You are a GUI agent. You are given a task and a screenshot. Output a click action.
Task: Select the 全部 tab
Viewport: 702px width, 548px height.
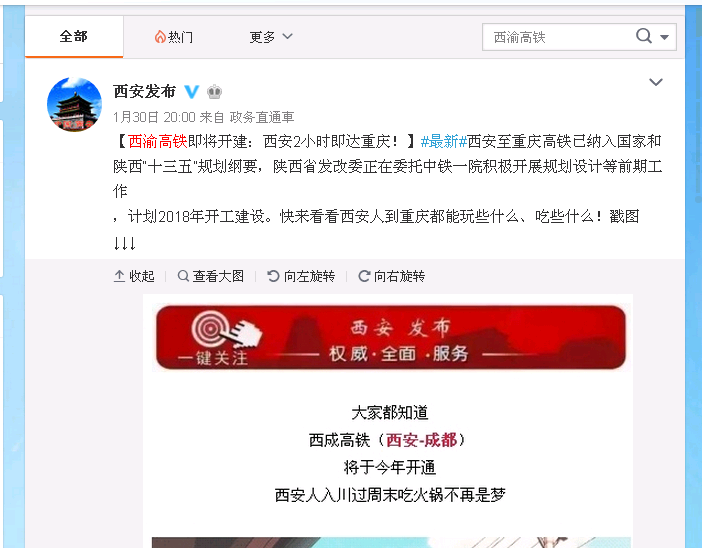(74, 37)
